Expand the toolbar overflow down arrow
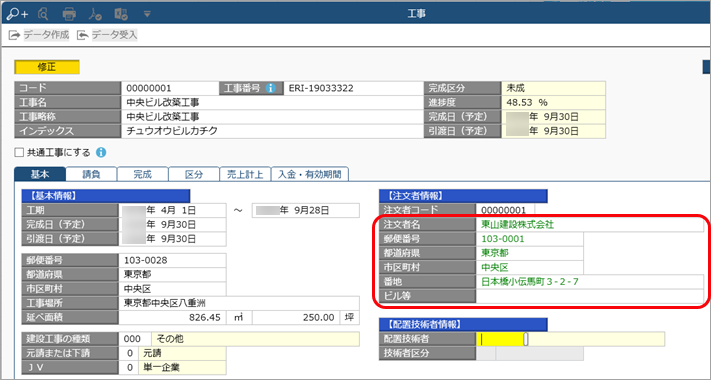 (x=147, y=15)
